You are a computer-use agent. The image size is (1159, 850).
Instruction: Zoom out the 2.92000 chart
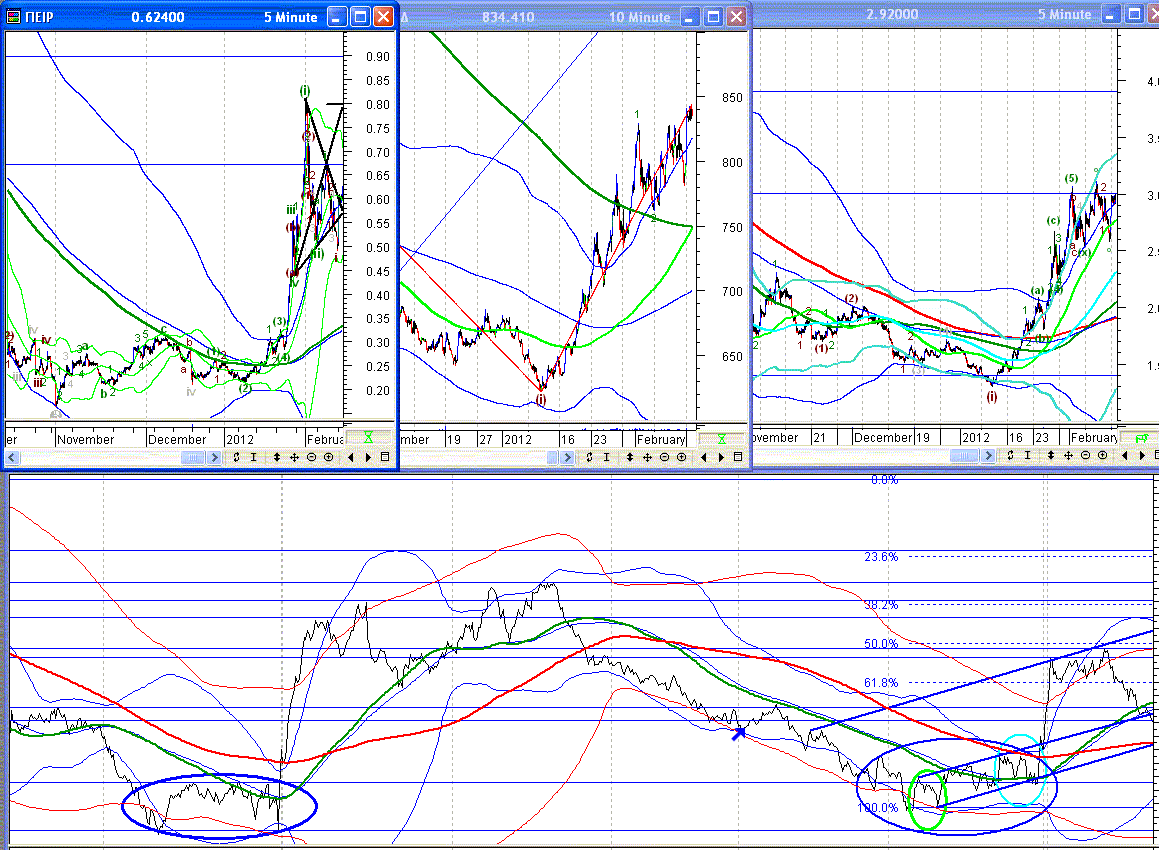point(1085,455)
